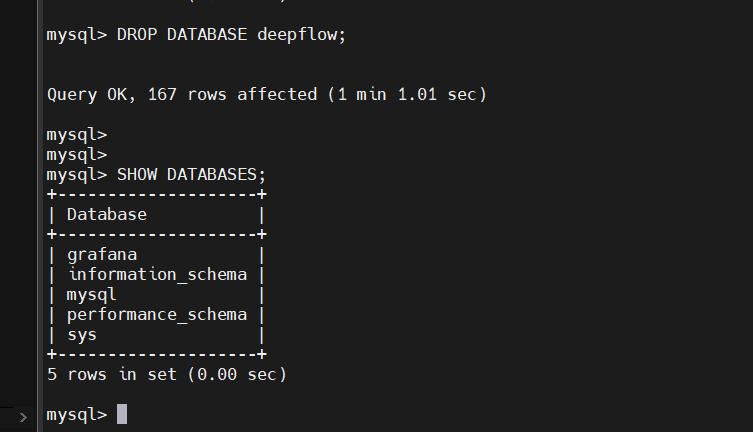Click the "(1 min 1.01 sec)" timing text
Viewport: 753px width, 432px height.
click(x=406, y=95)
